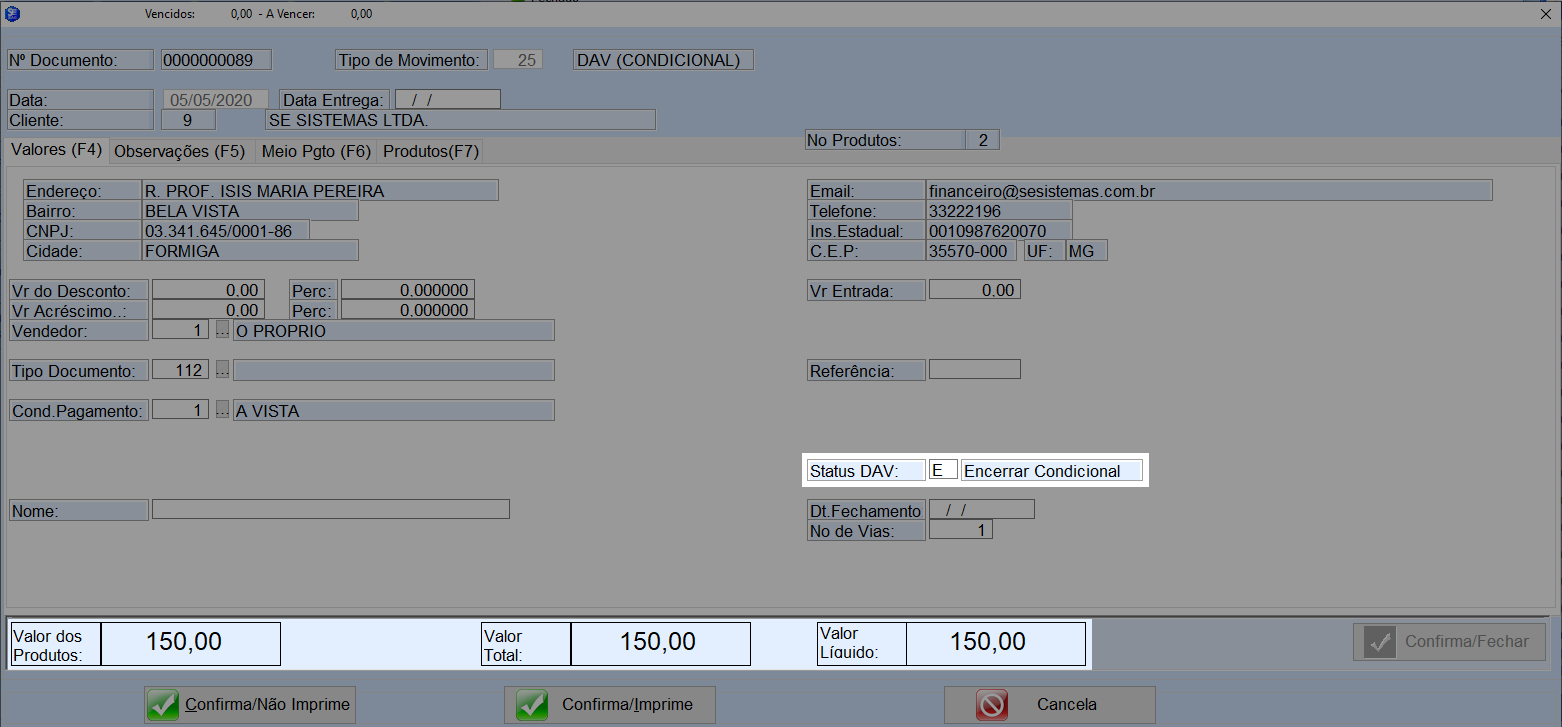Switch to the Valores (F4) tab
This screenshot has width=1562, height=727.
pyautogui.click(x=56, y=151)
